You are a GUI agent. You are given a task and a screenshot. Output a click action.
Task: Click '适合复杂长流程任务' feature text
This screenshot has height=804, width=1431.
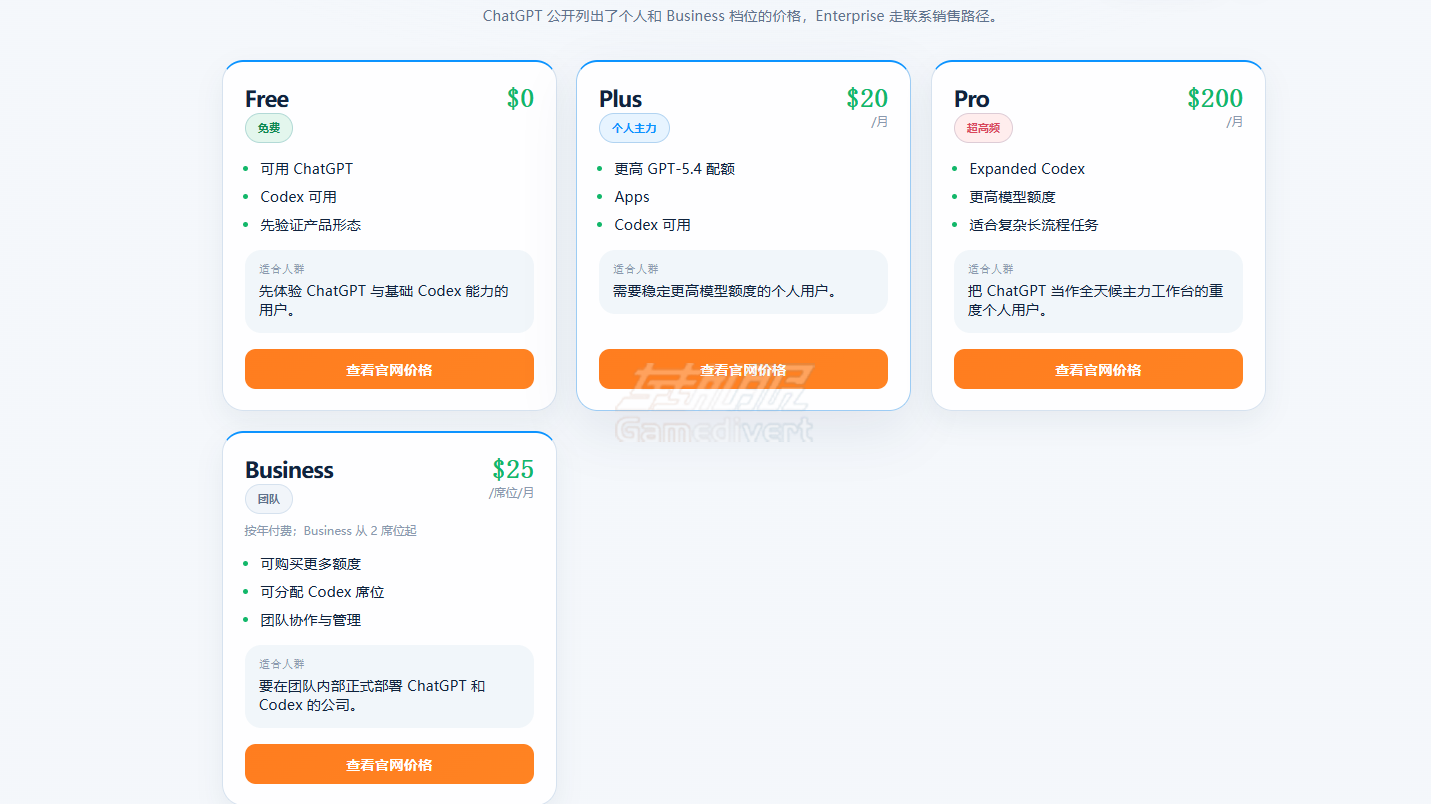click(1034, 225)
